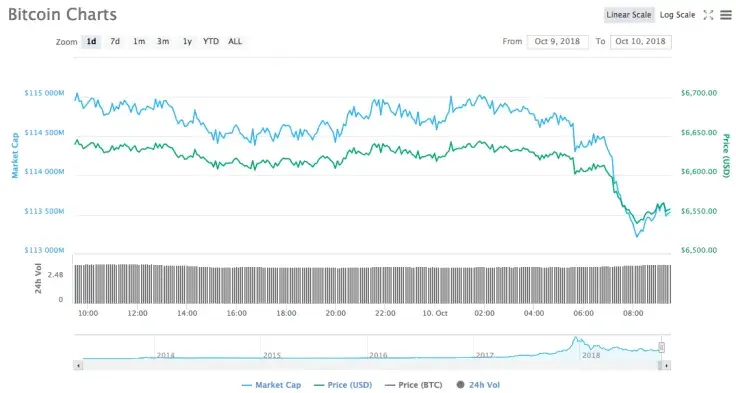
Task: Switch to Linear Scale
Action: 629,15
